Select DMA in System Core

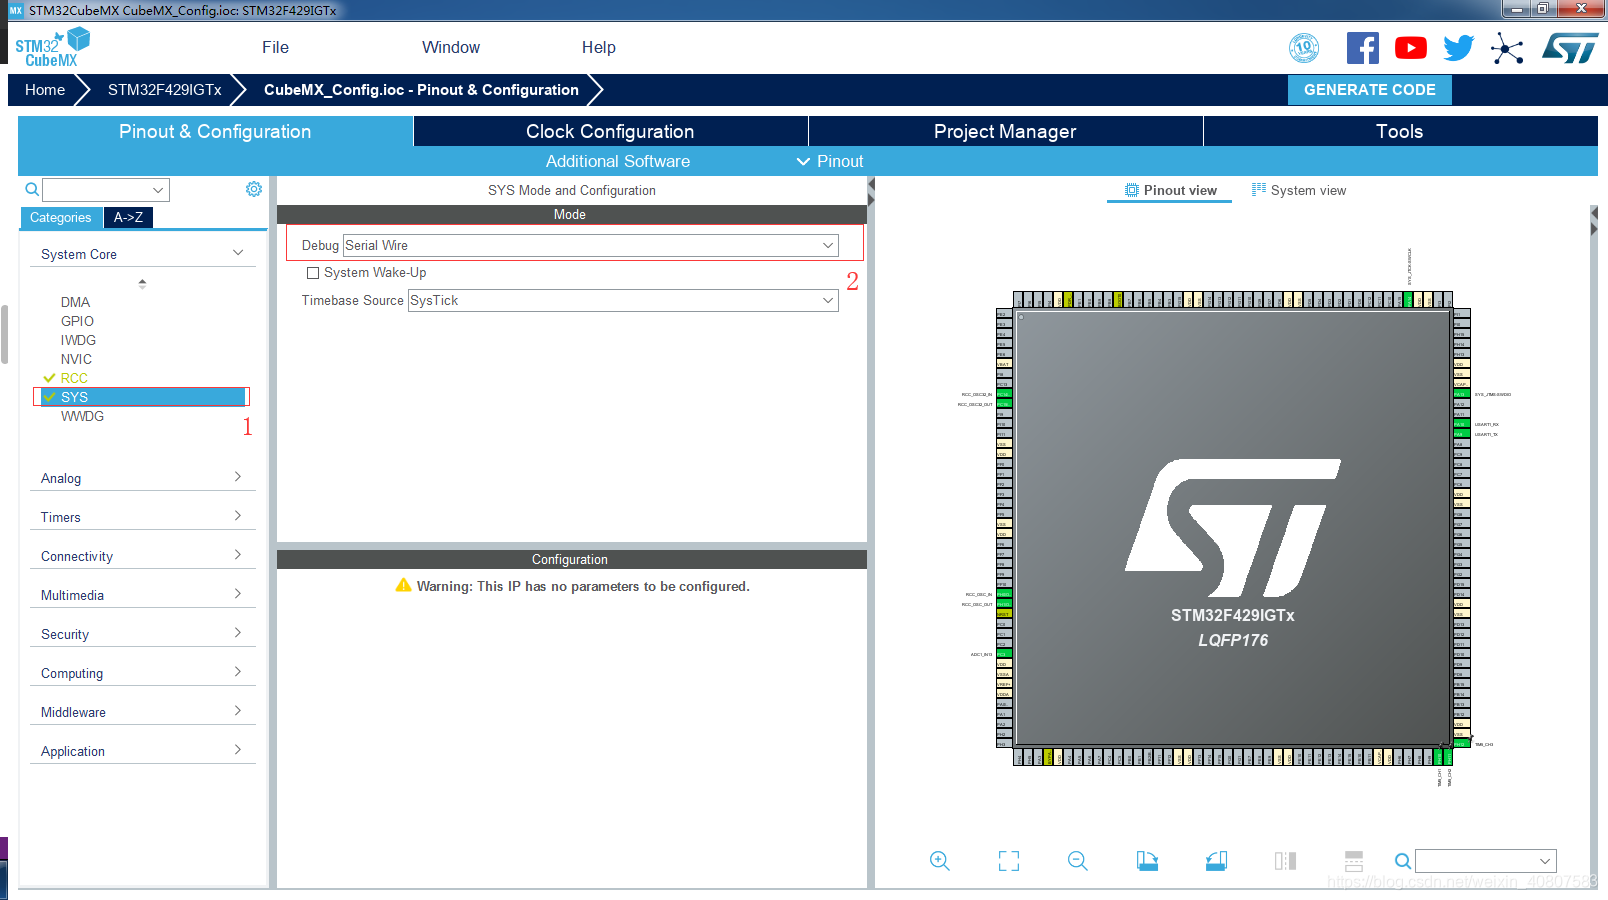click(75, 302)
